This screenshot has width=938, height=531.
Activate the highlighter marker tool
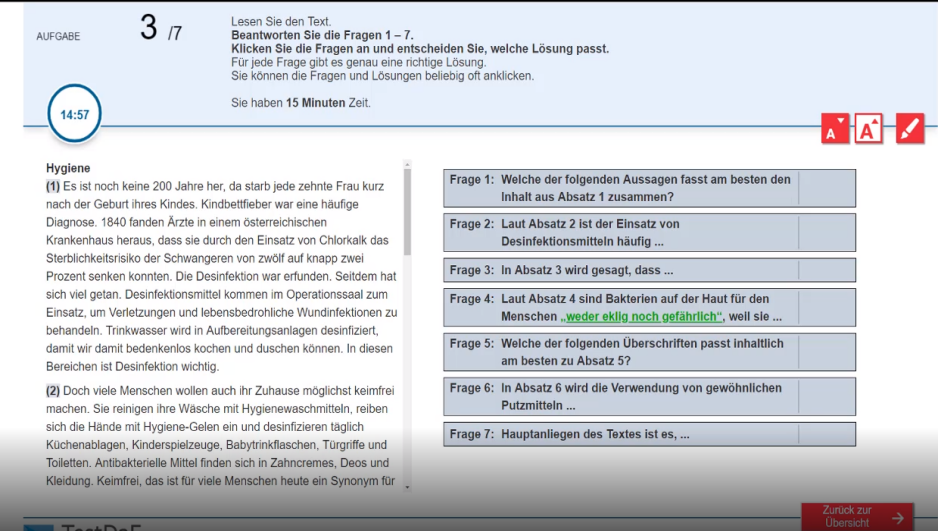(x=910, y=128)
